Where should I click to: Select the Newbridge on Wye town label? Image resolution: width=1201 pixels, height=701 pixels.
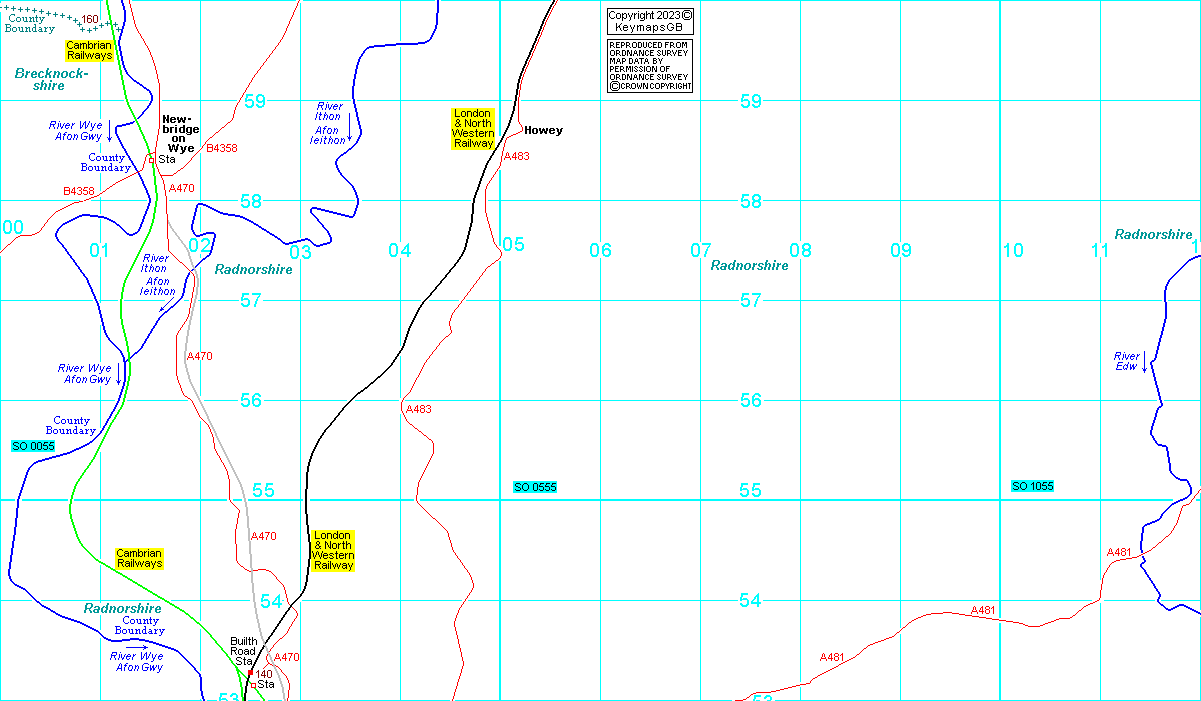[180, 133]
